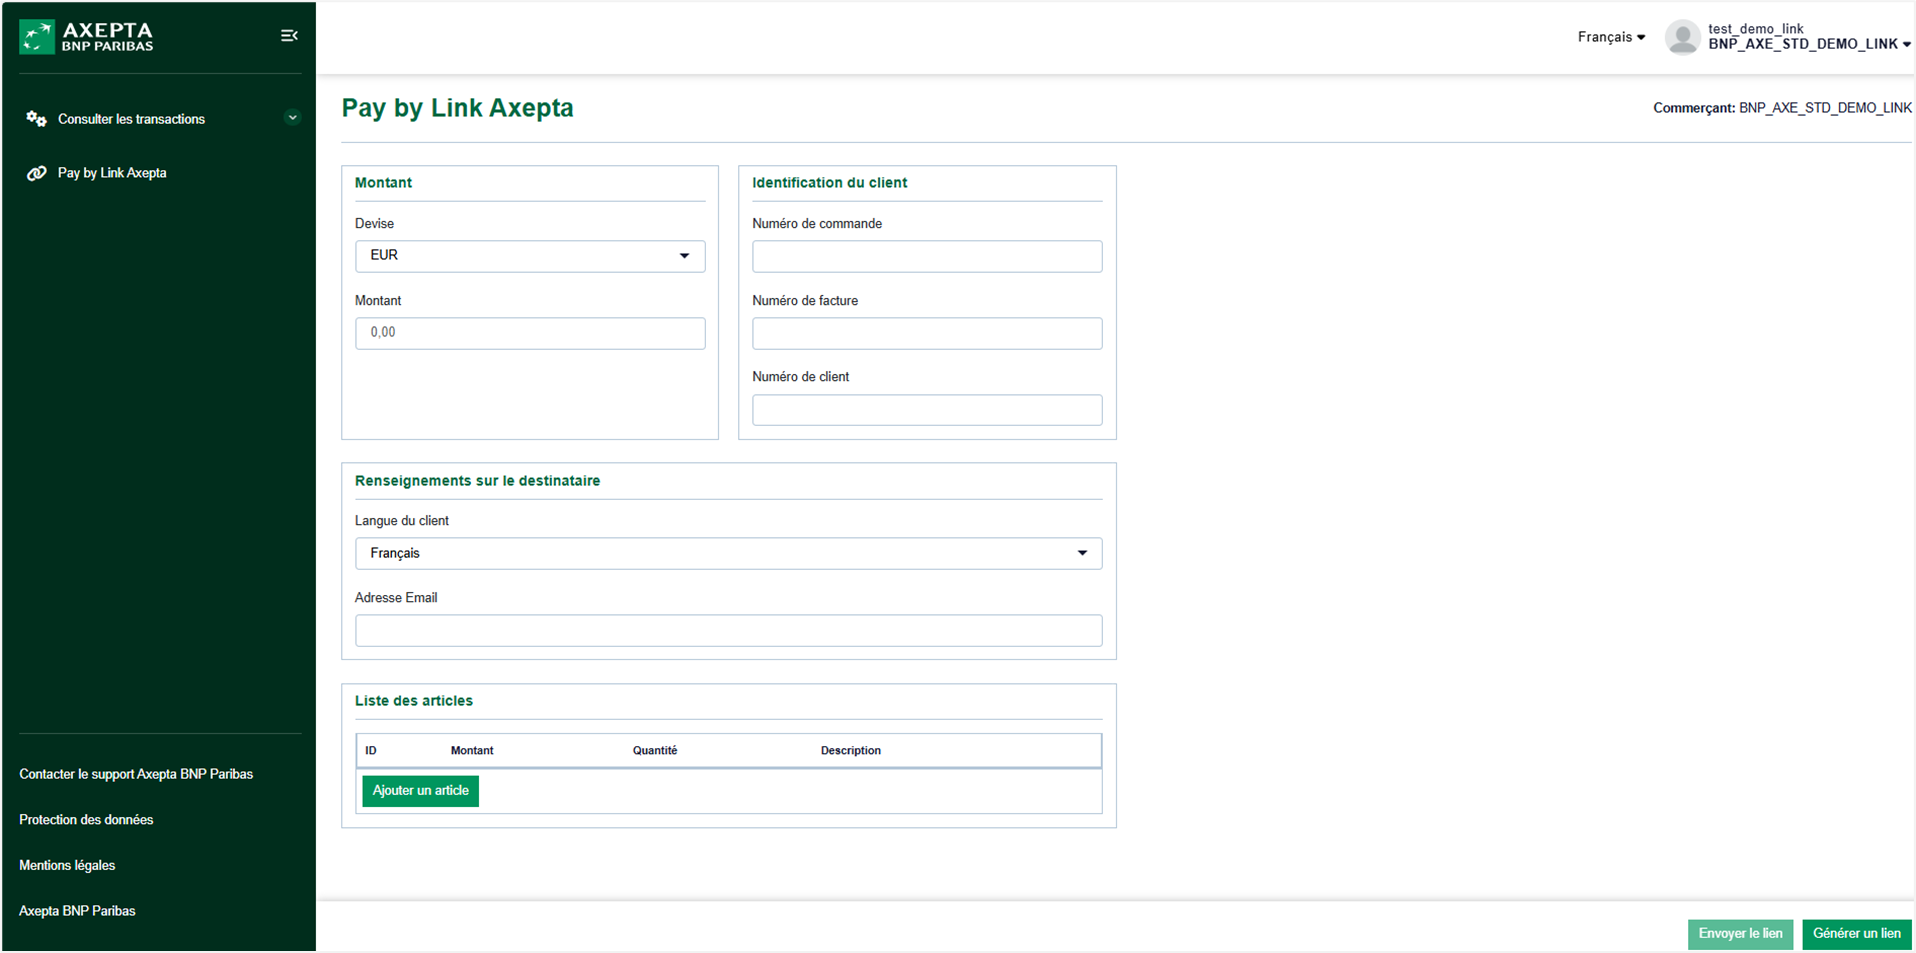Image resolution: width=1916 pixels, height=953 pixels.
Task: Open the Devise EUR dropdown
Action: coord(529,256)
